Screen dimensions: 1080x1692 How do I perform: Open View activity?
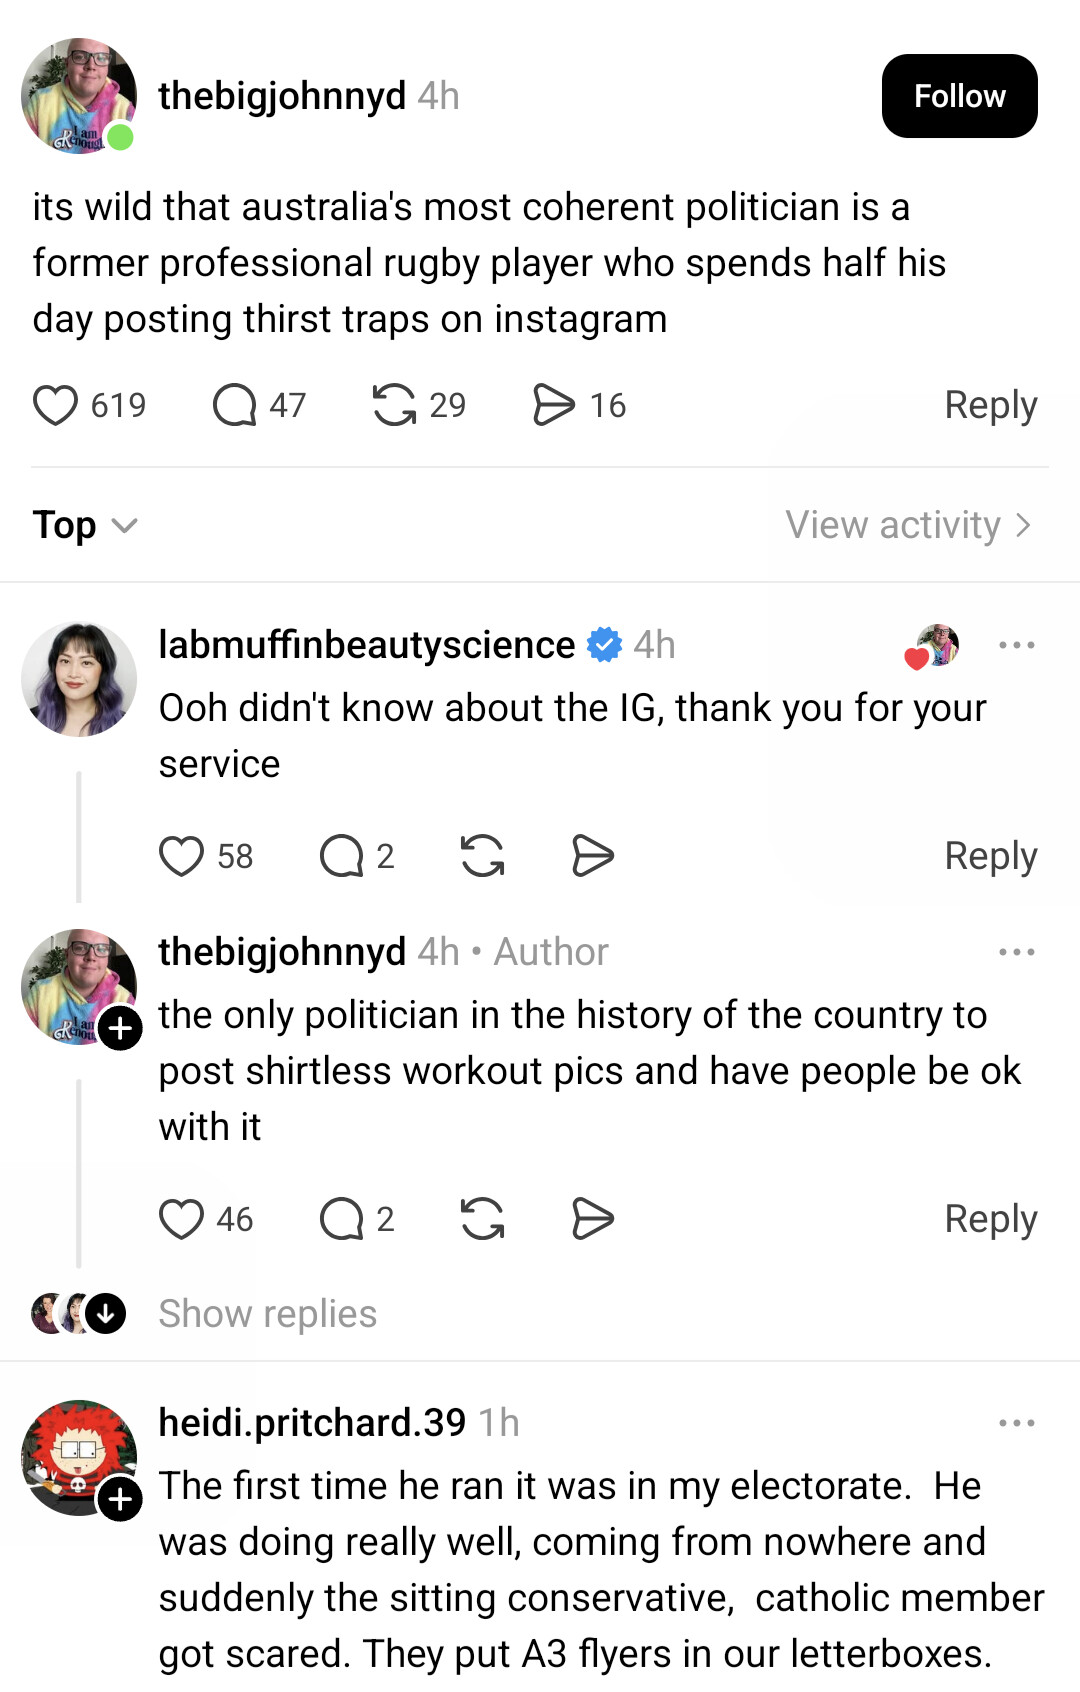click(x=907, y=525)
